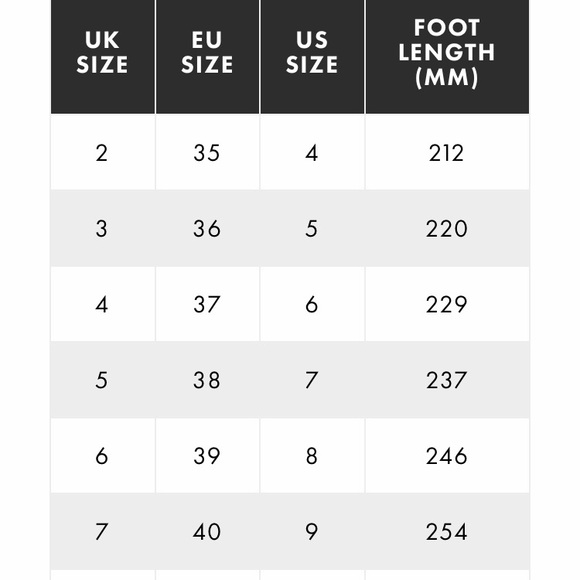Select foot length 246 cell

[447, 456]
